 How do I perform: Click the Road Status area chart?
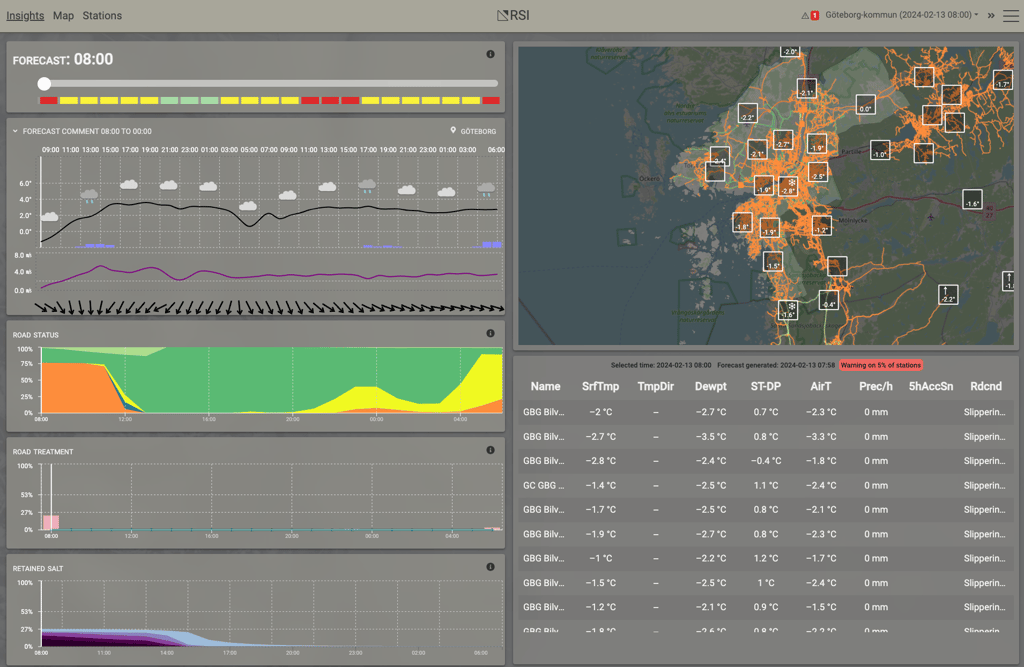coord(272,380)
